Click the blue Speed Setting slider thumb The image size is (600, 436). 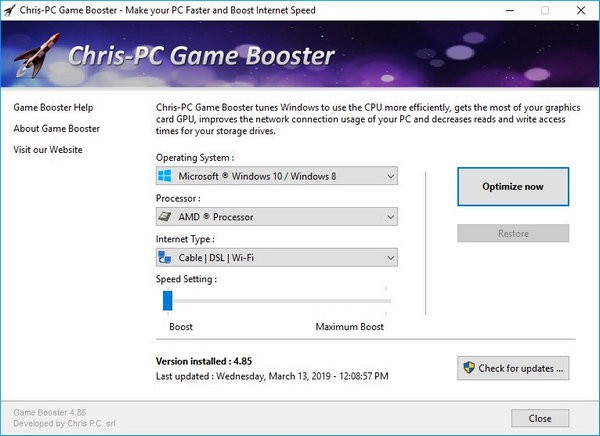(x=168, y=300)
